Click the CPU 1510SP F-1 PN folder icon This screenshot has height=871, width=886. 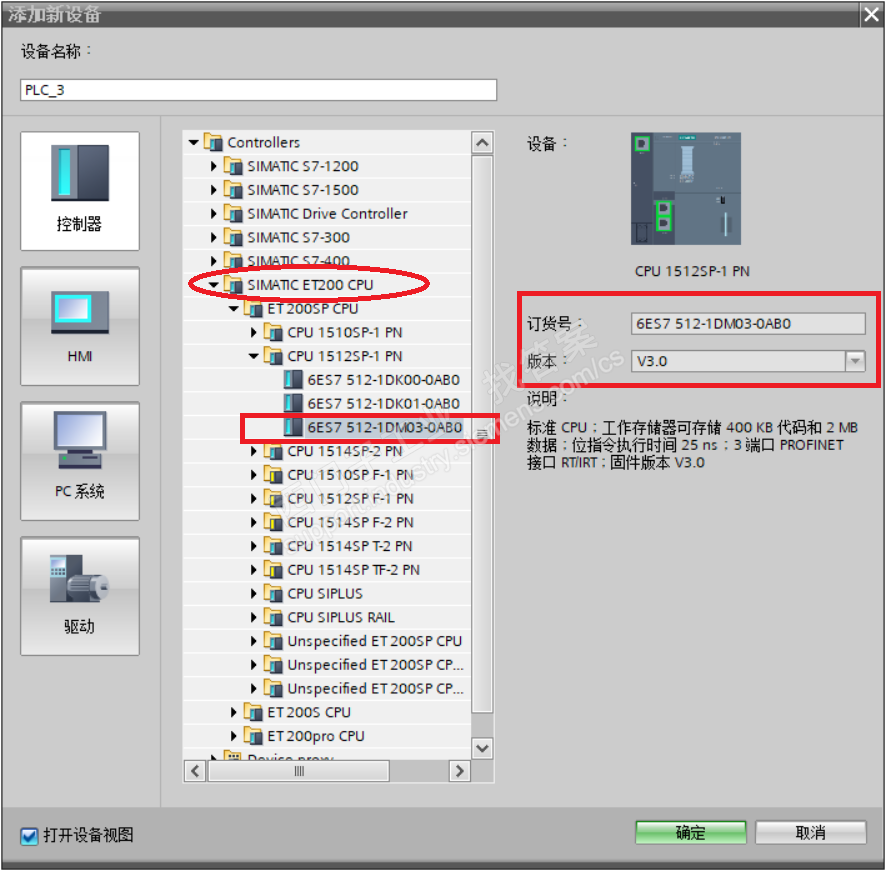273,475
